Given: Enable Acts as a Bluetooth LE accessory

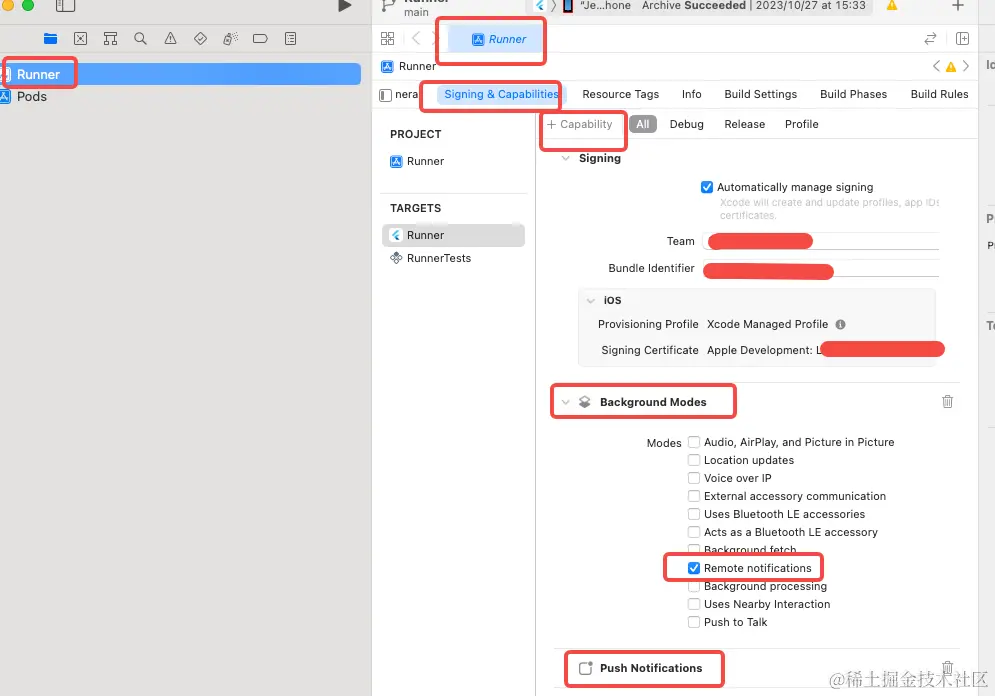Looking at the screenshot, I should pos(694,532).
